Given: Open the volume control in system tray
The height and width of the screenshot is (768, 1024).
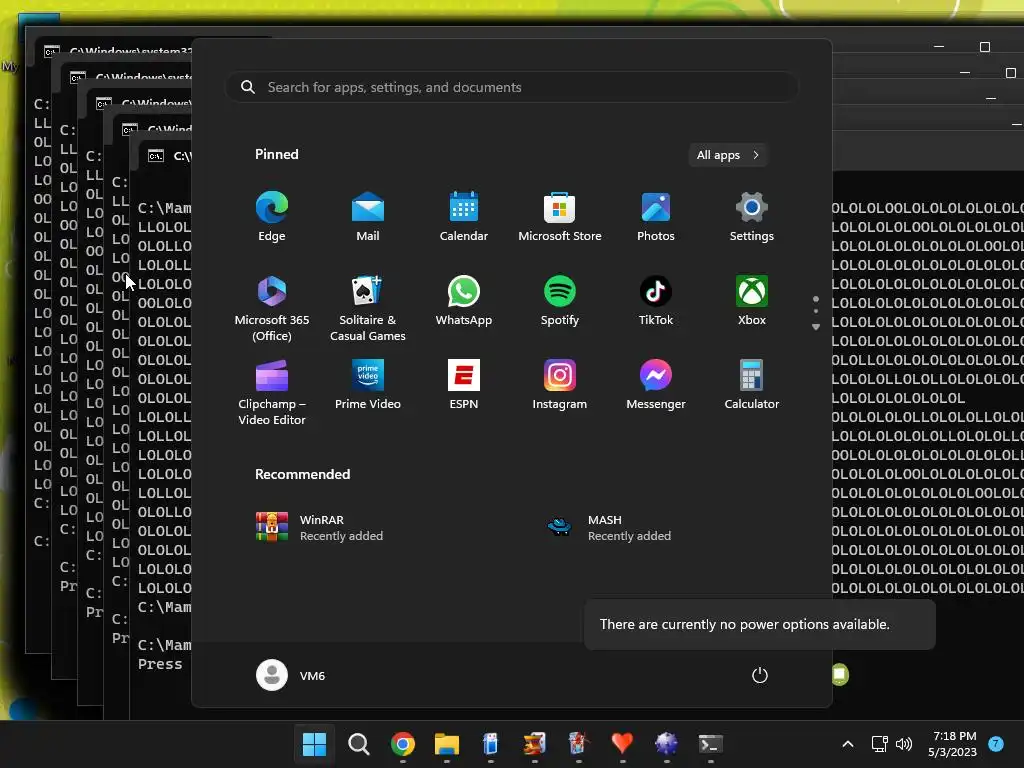Looking at the screenshot, I should 904,744.
